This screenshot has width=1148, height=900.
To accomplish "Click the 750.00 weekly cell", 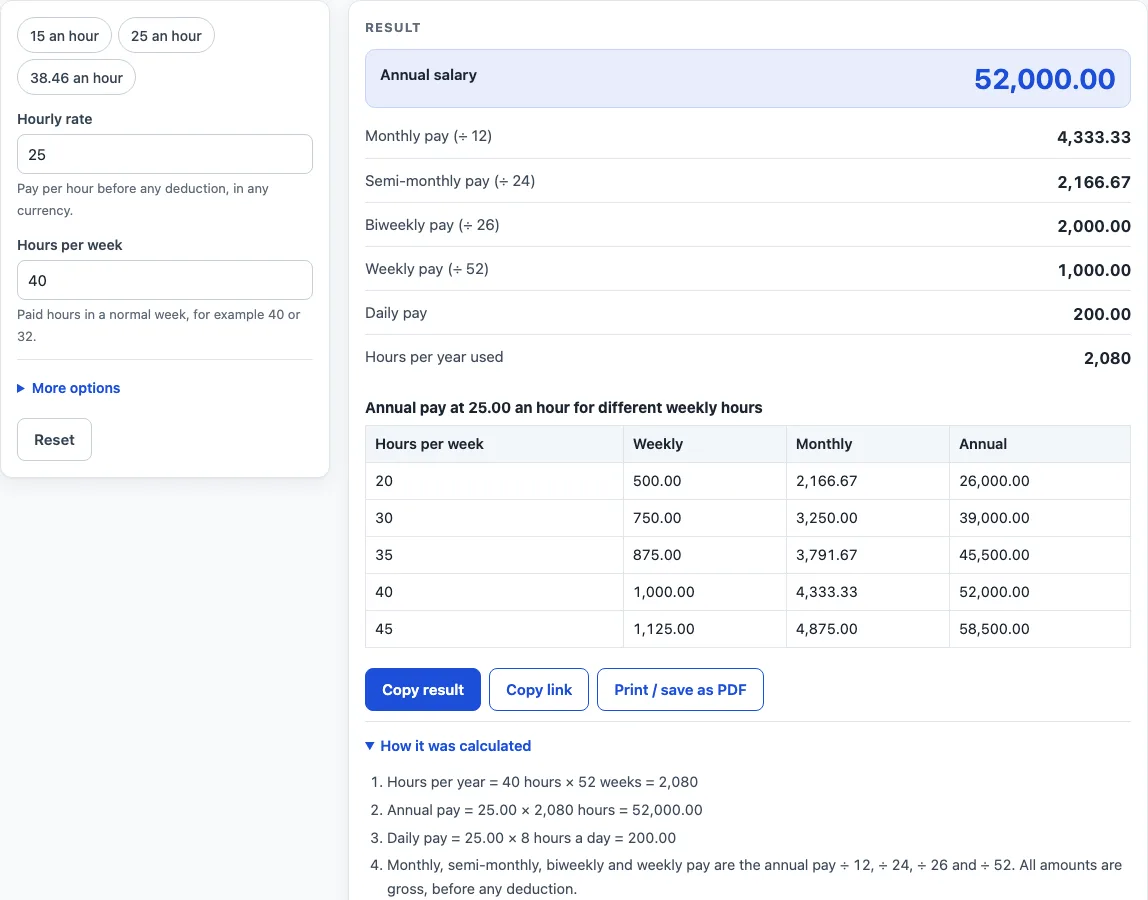I will coord(704,518).
